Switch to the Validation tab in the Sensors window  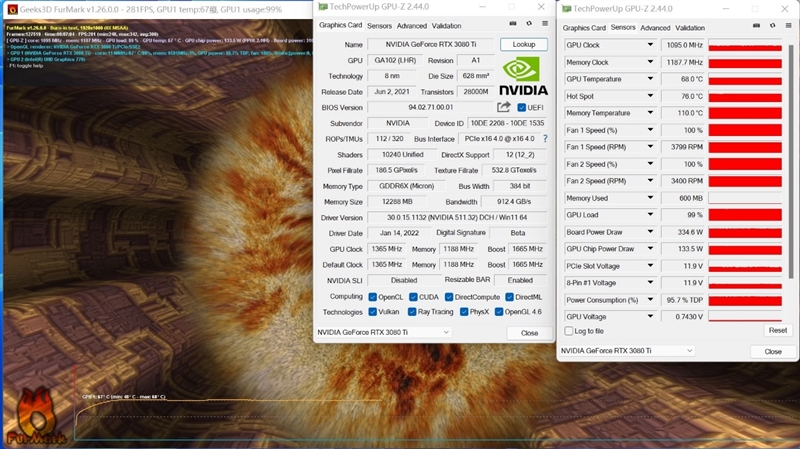click(690, 28)
